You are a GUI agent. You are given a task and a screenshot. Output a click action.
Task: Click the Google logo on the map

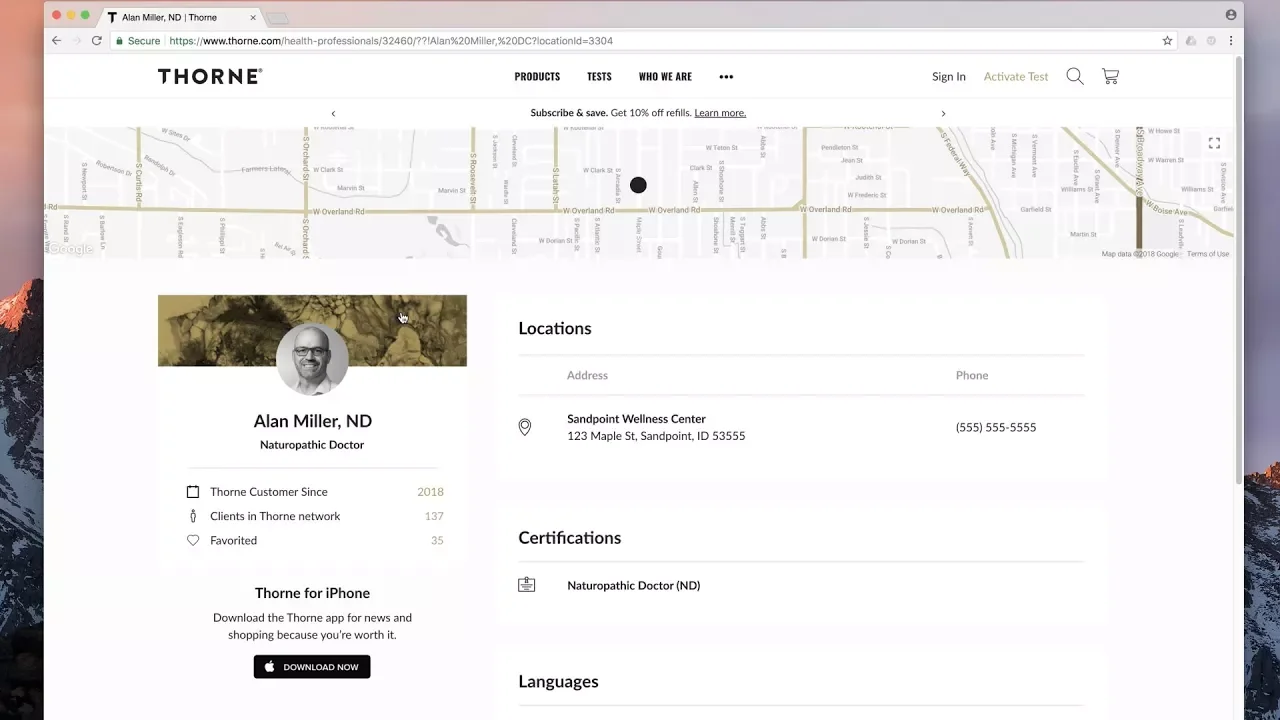70,249
